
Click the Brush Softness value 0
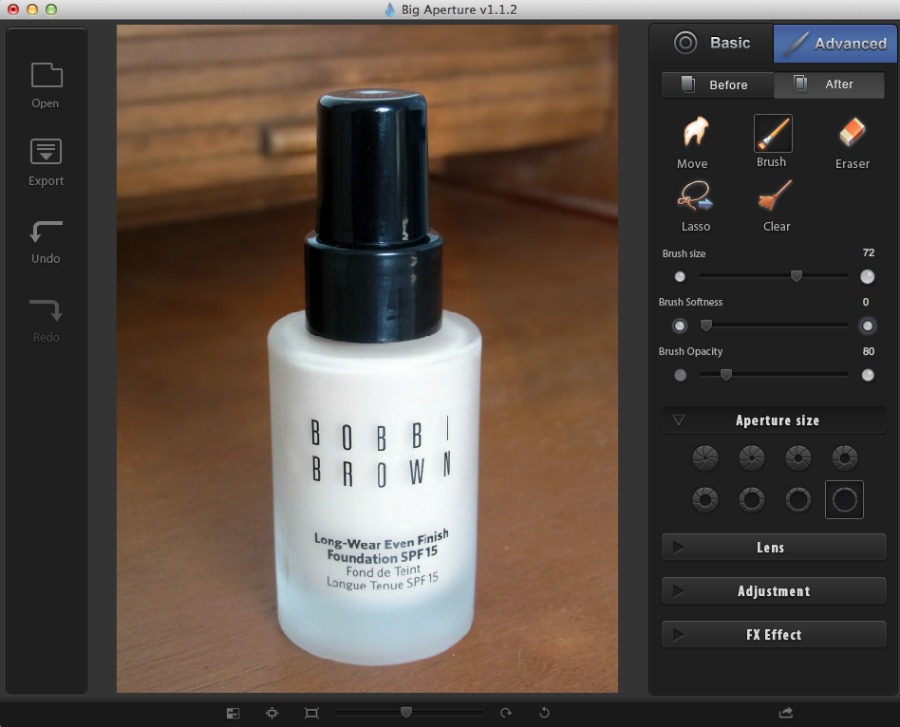(866, 302)
